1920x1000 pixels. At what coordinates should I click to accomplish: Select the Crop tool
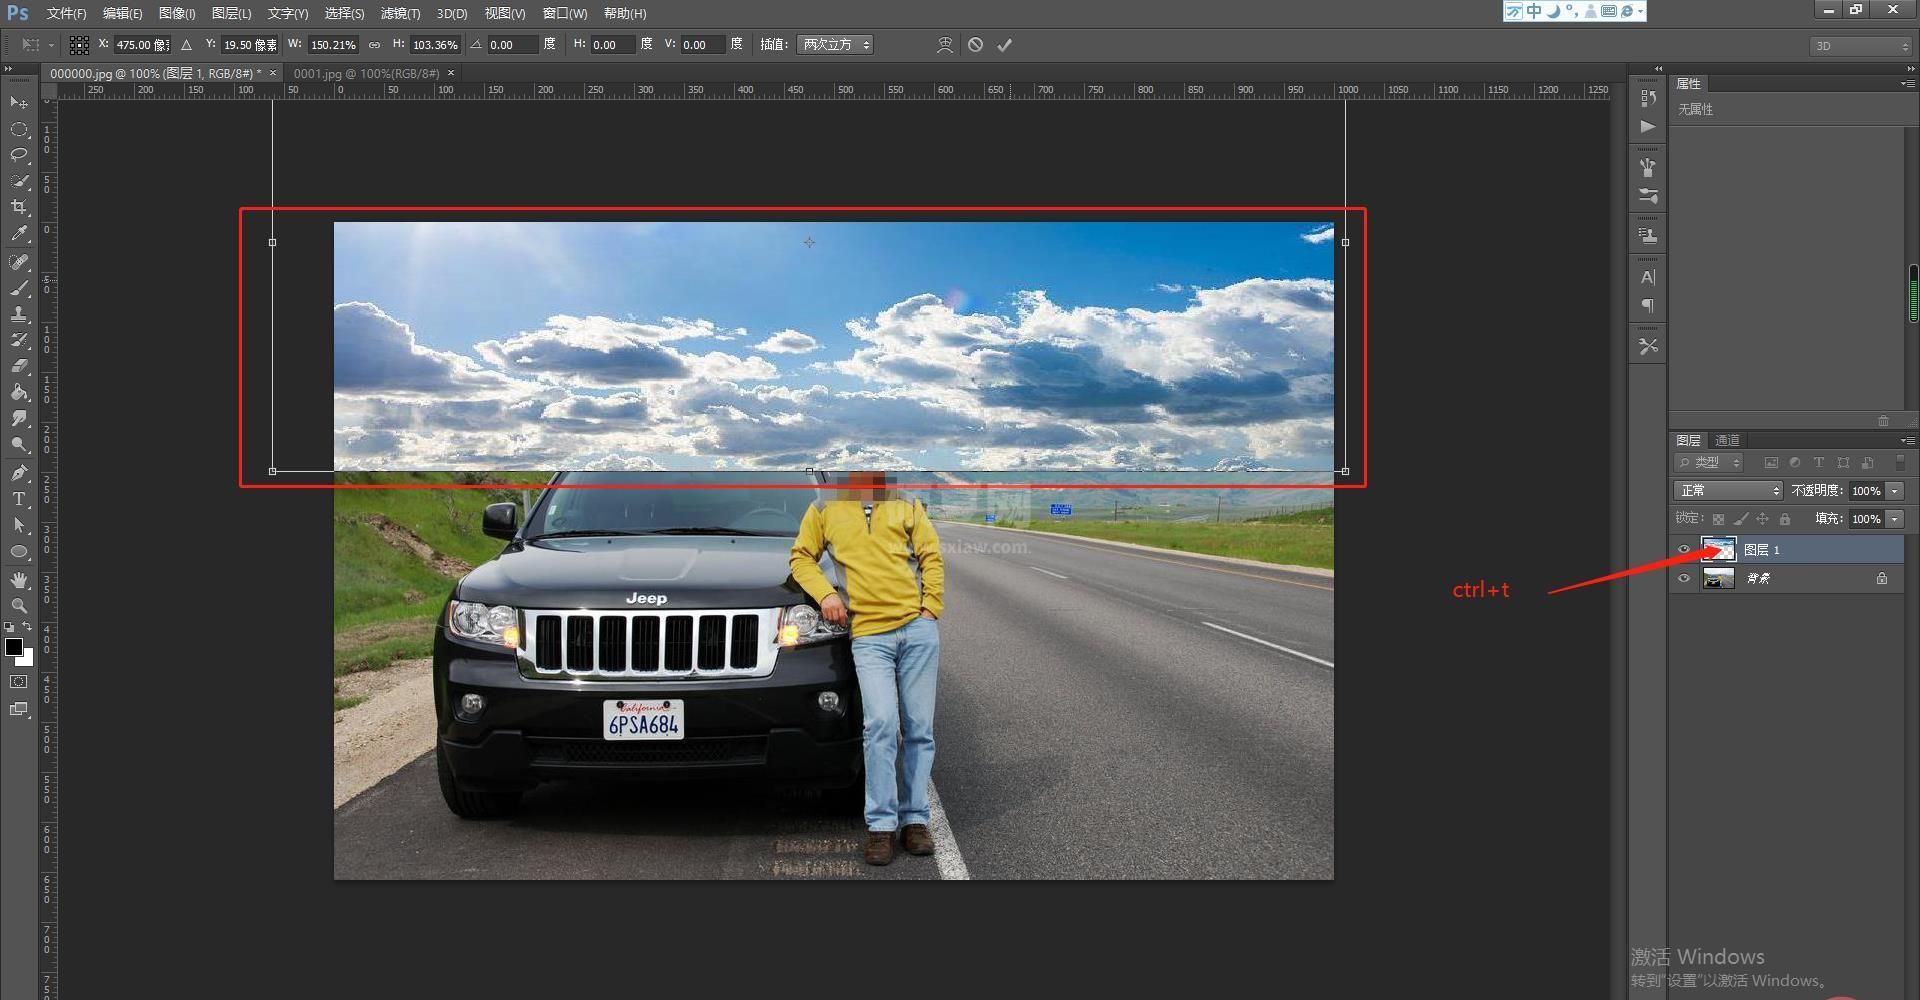coord(19,207)
